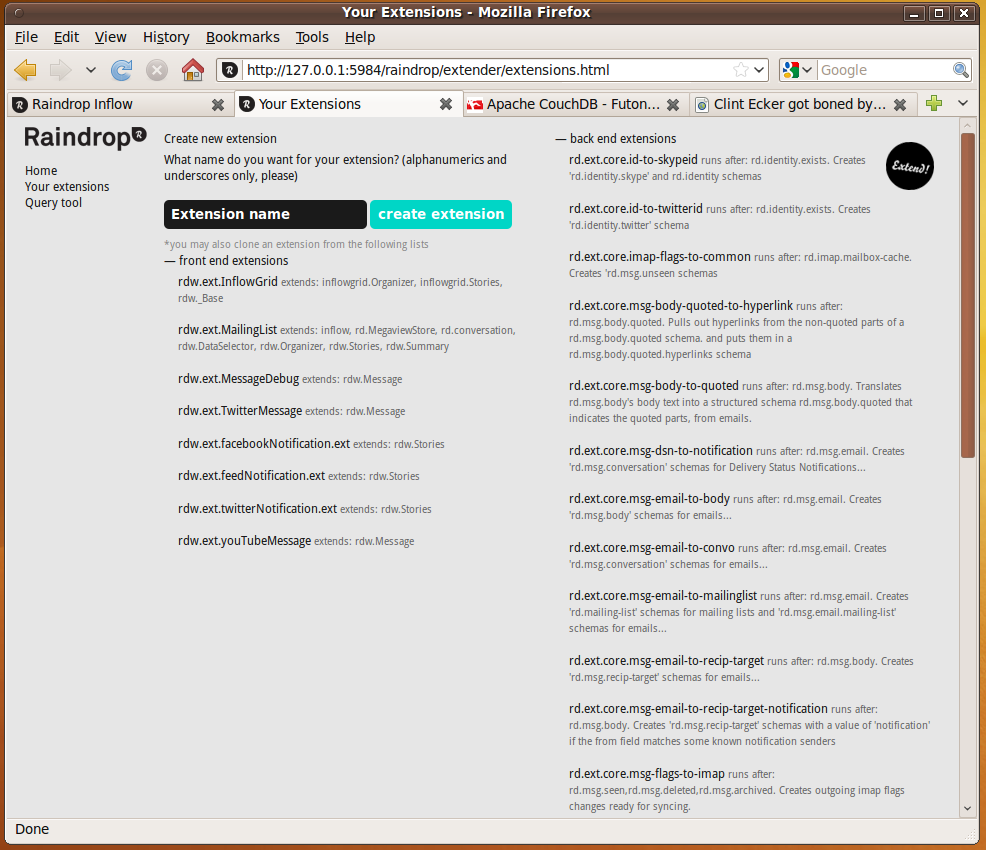Open a new tab with plus icon
986x850 pixels.
(934, 103)
